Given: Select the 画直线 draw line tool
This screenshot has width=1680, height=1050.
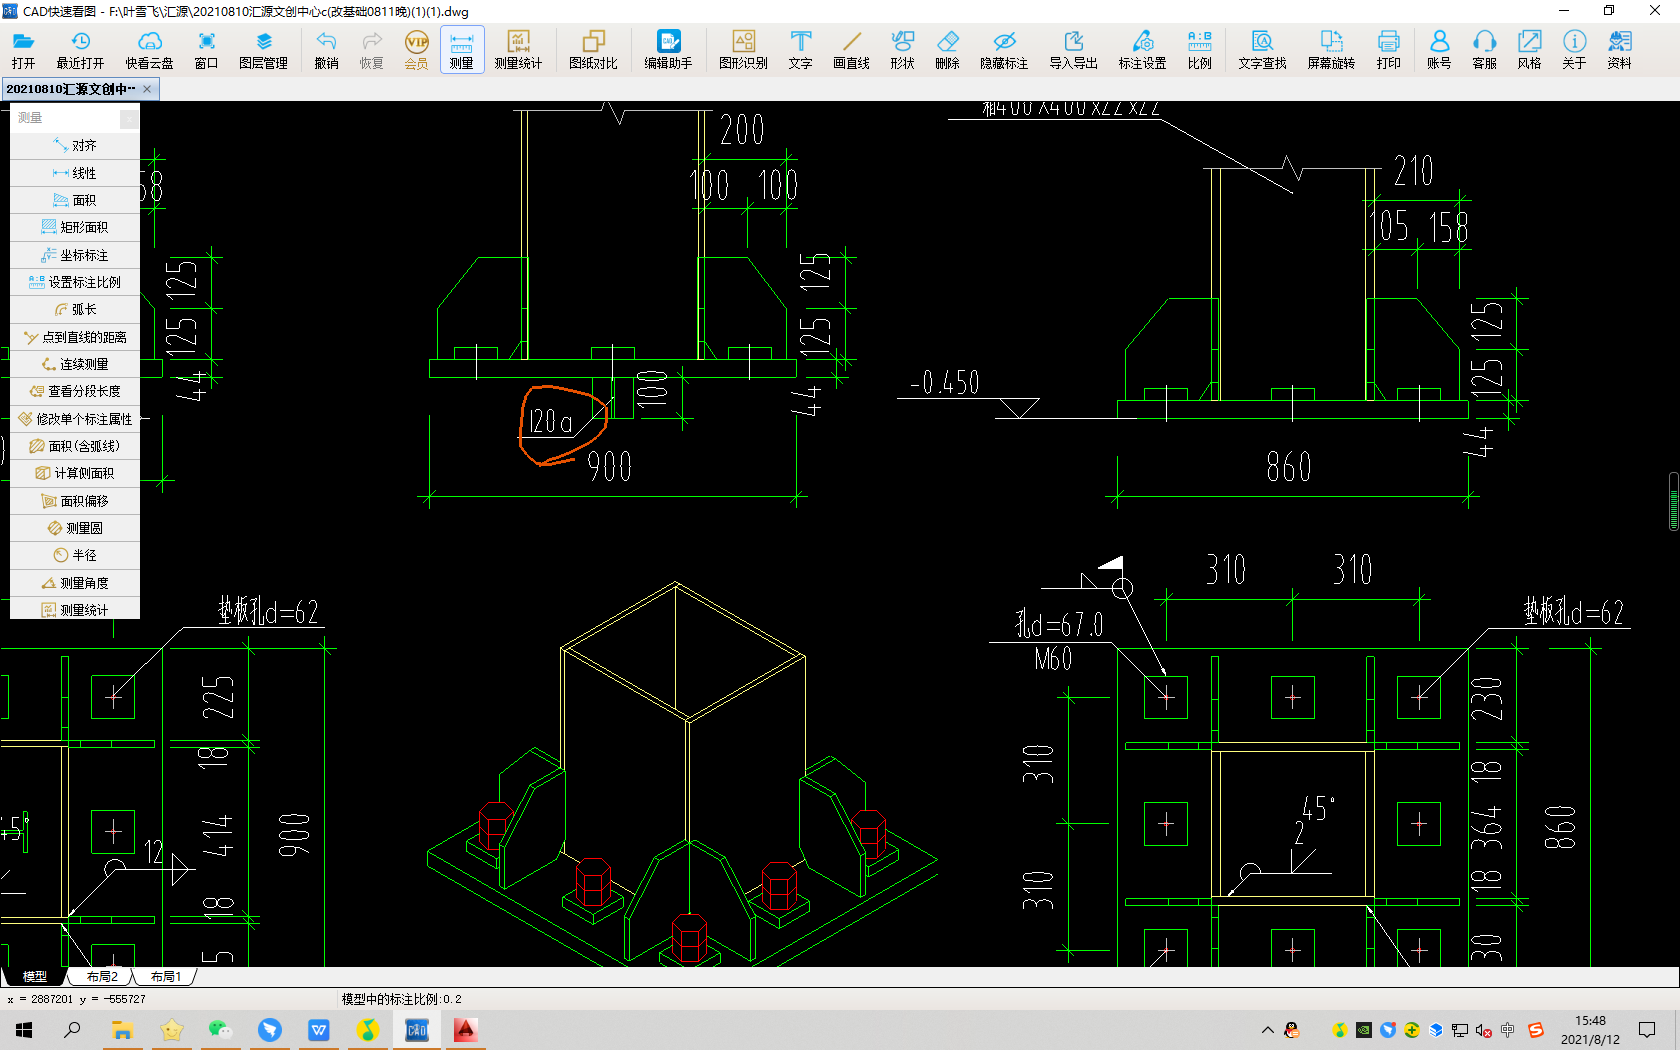Looking at the screenshot, I should tap(851, 49).
